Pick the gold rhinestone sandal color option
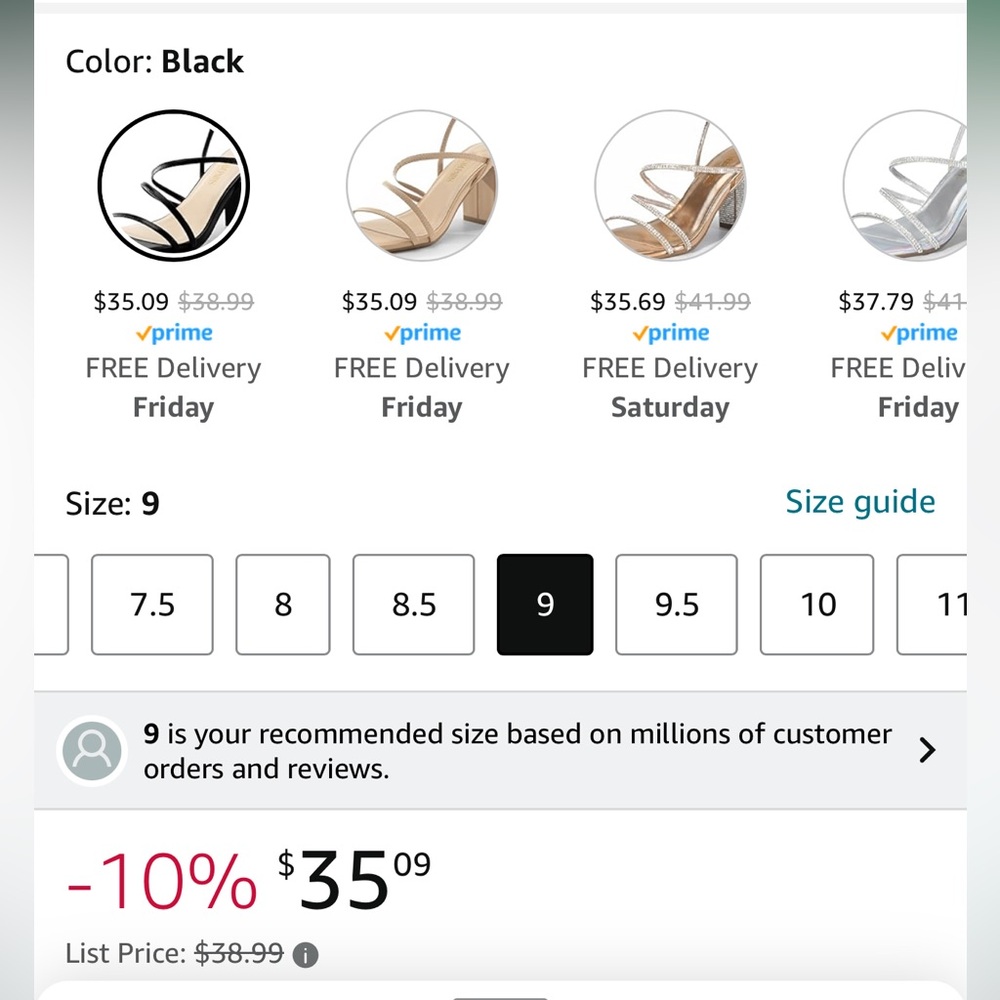Image resolution: width=1000 pixels, height=1000 pixels. (670, 186)
